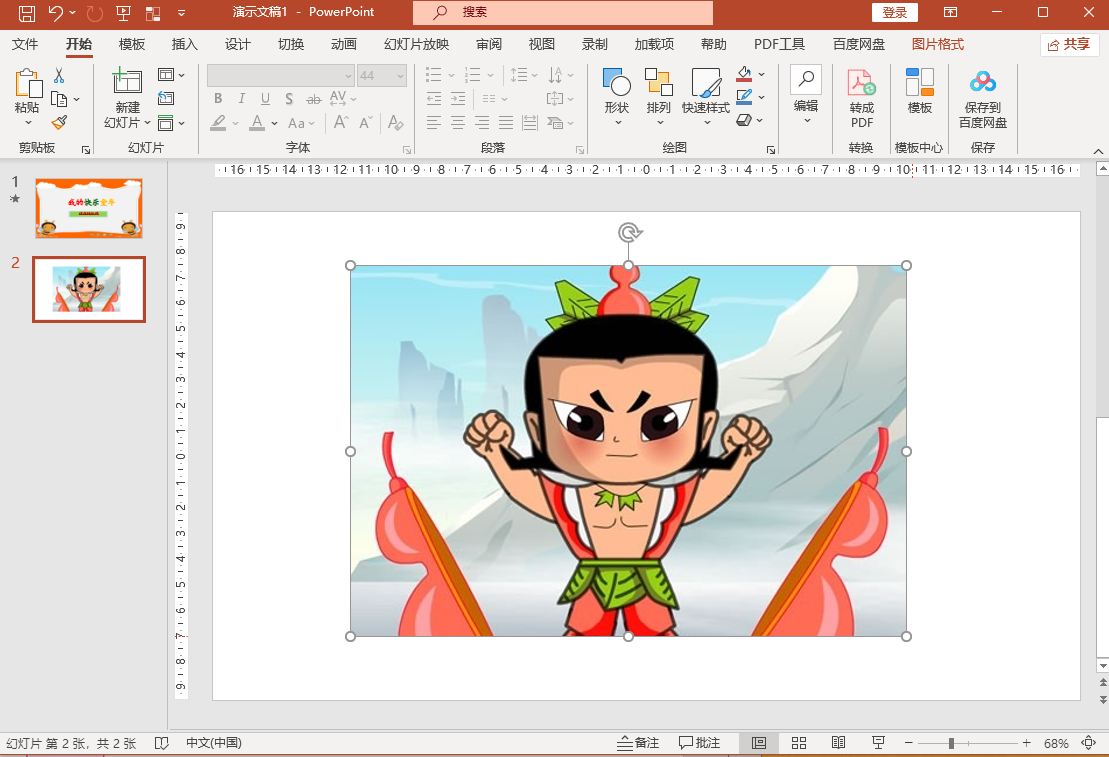Toggle the 备注 notes pane

[638, 743]
